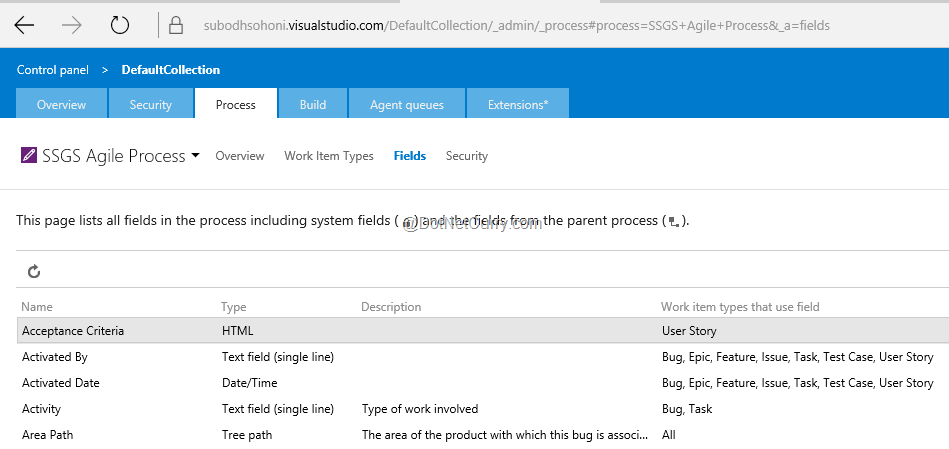The width and height of the screenshot is (949, 449).
Task: Select the Activated Date field row
Action: (482, 383)
